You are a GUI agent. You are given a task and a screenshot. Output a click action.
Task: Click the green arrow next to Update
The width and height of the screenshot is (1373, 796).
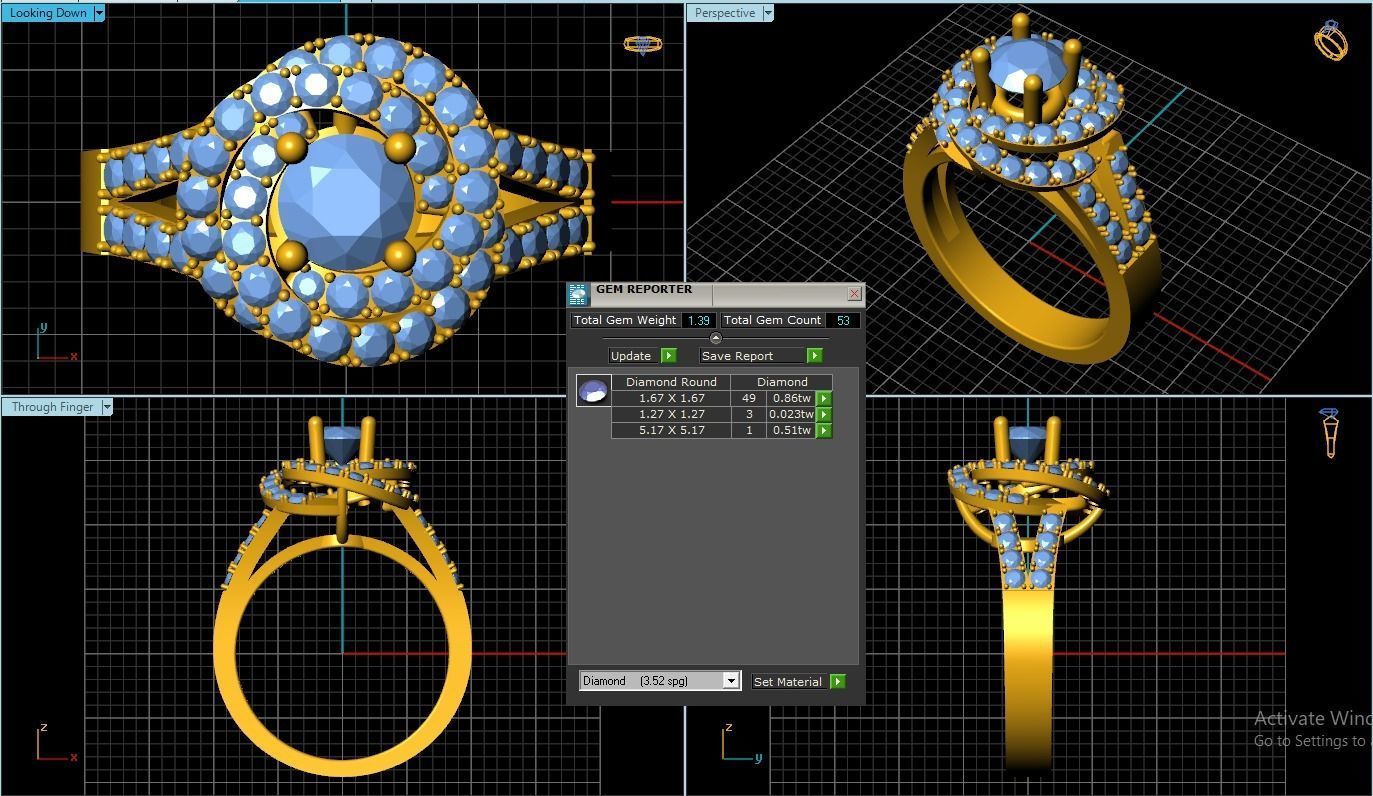click(x=669, y=356)
